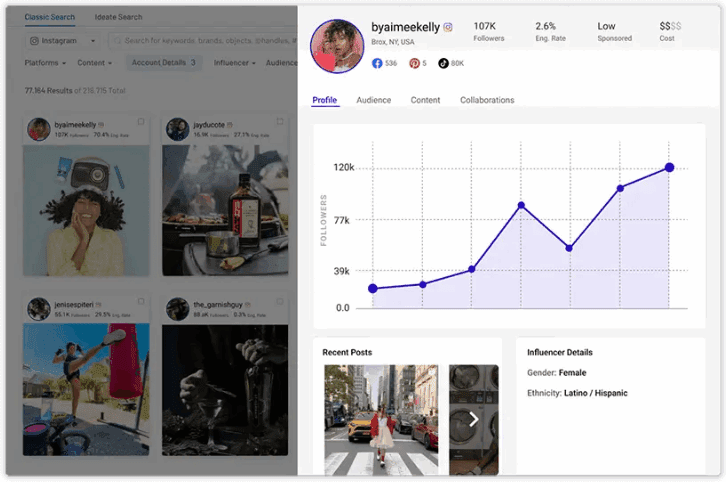The width and height of the screenshot is (726, 482).
Task: Tick the checkbox on jayducote's card
Action: [x=280, y=122]
